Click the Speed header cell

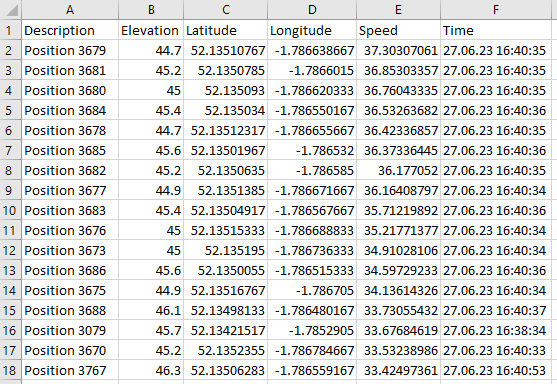coord(399,30)
